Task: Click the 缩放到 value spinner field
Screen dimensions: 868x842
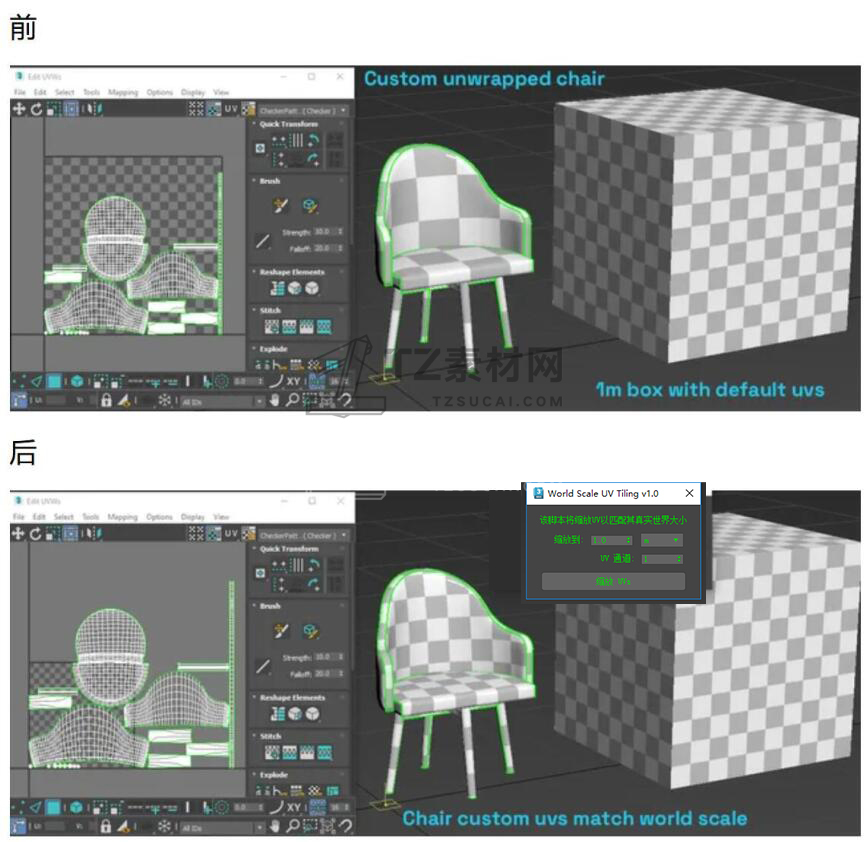Action: tap(612, 540)
